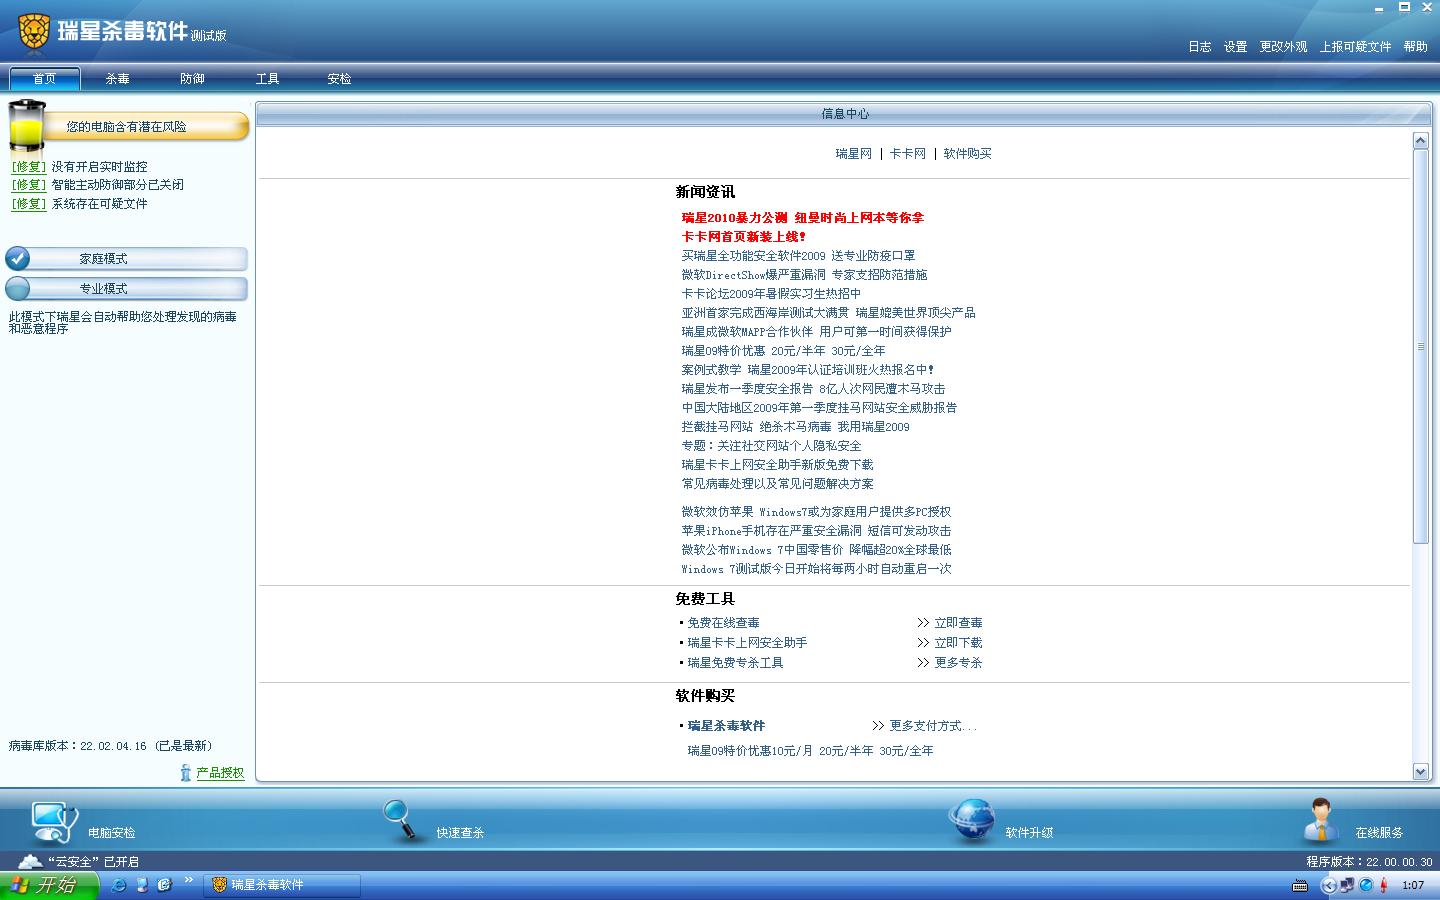This screenshot has width=1440, height=900.
Task: Open the Windows 开始 menu
Action: coord(49,885)
